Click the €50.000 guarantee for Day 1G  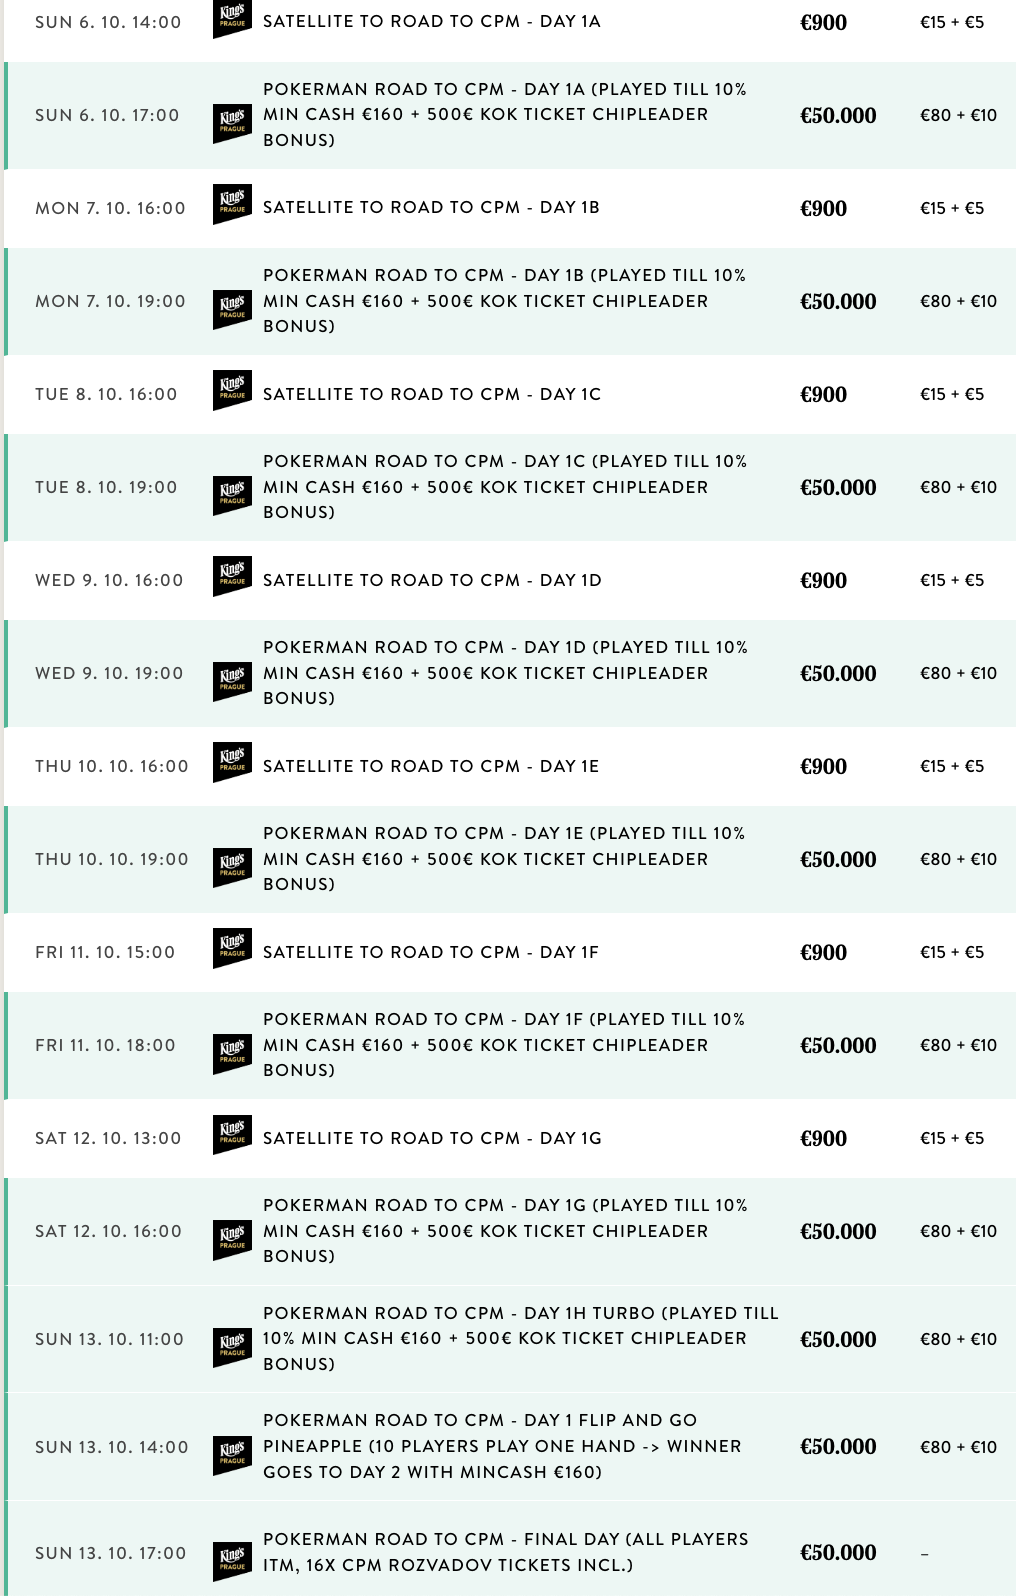838,1231
